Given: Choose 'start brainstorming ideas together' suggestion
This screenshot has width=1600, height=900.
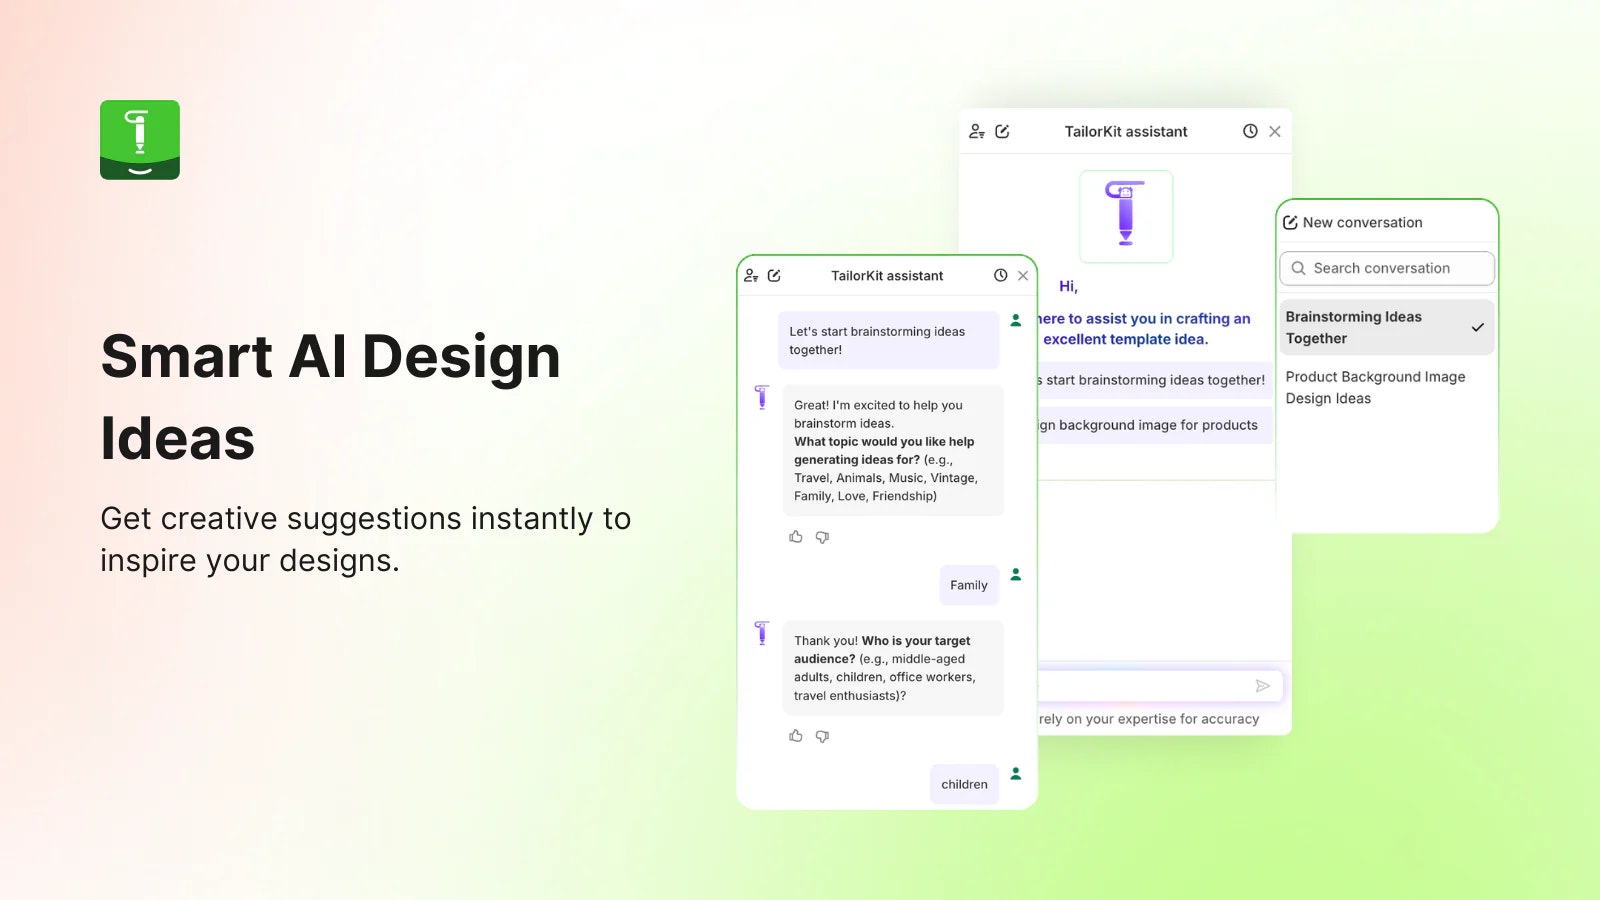Looking at the screenshot, I should [x=1155, y=380].
